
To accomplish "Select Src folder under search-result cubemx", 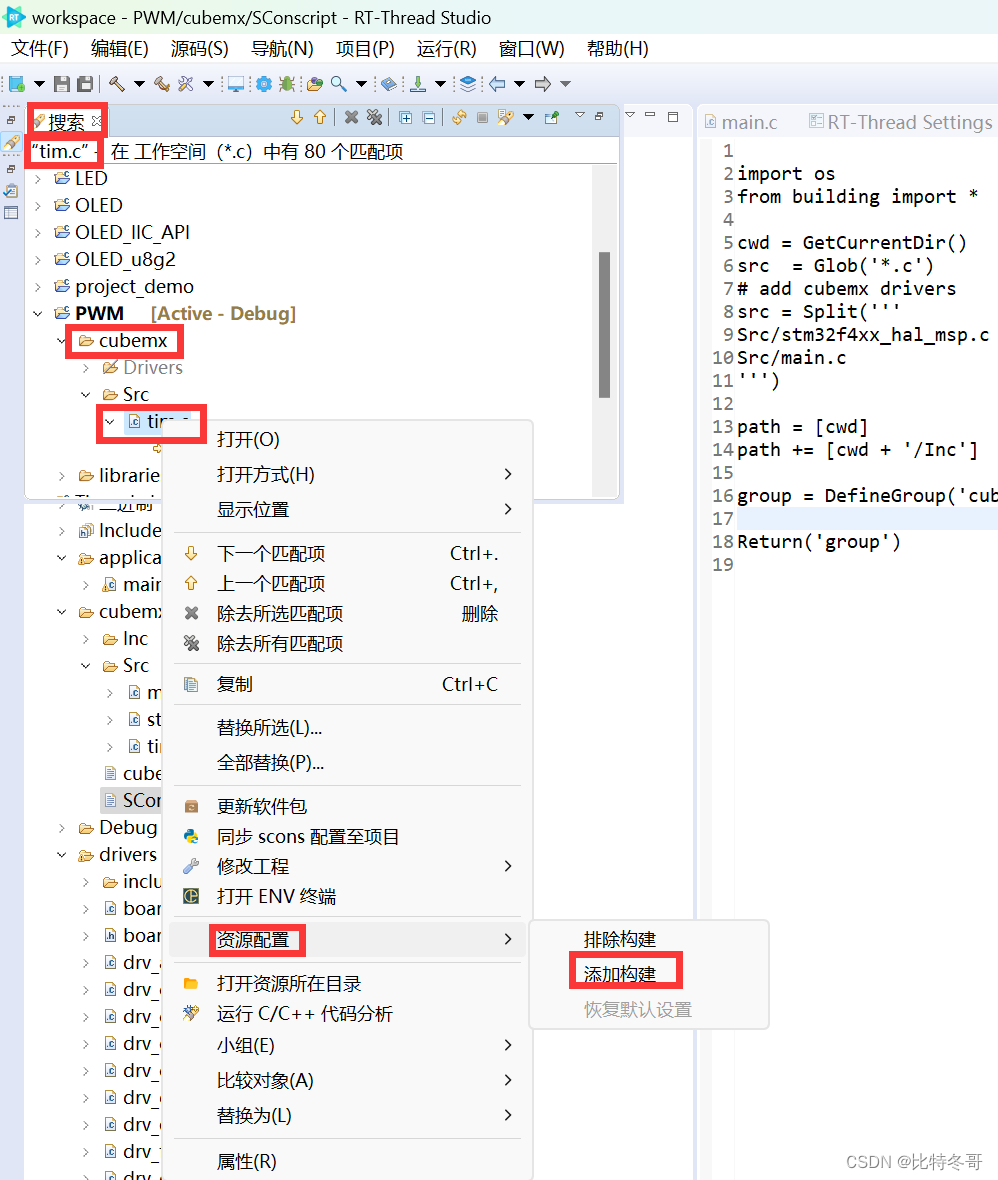I will point(135,394).
